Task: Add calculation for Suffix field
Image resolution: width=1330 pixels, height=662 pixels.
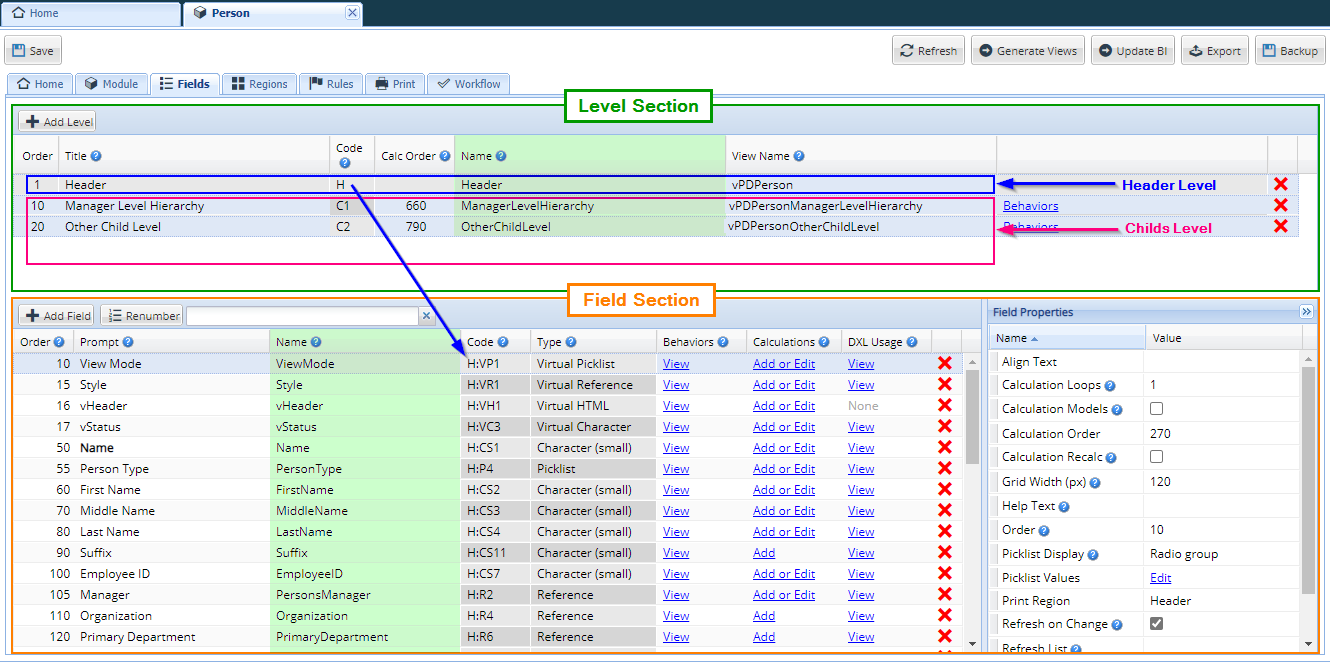Action: click(764, 553)
